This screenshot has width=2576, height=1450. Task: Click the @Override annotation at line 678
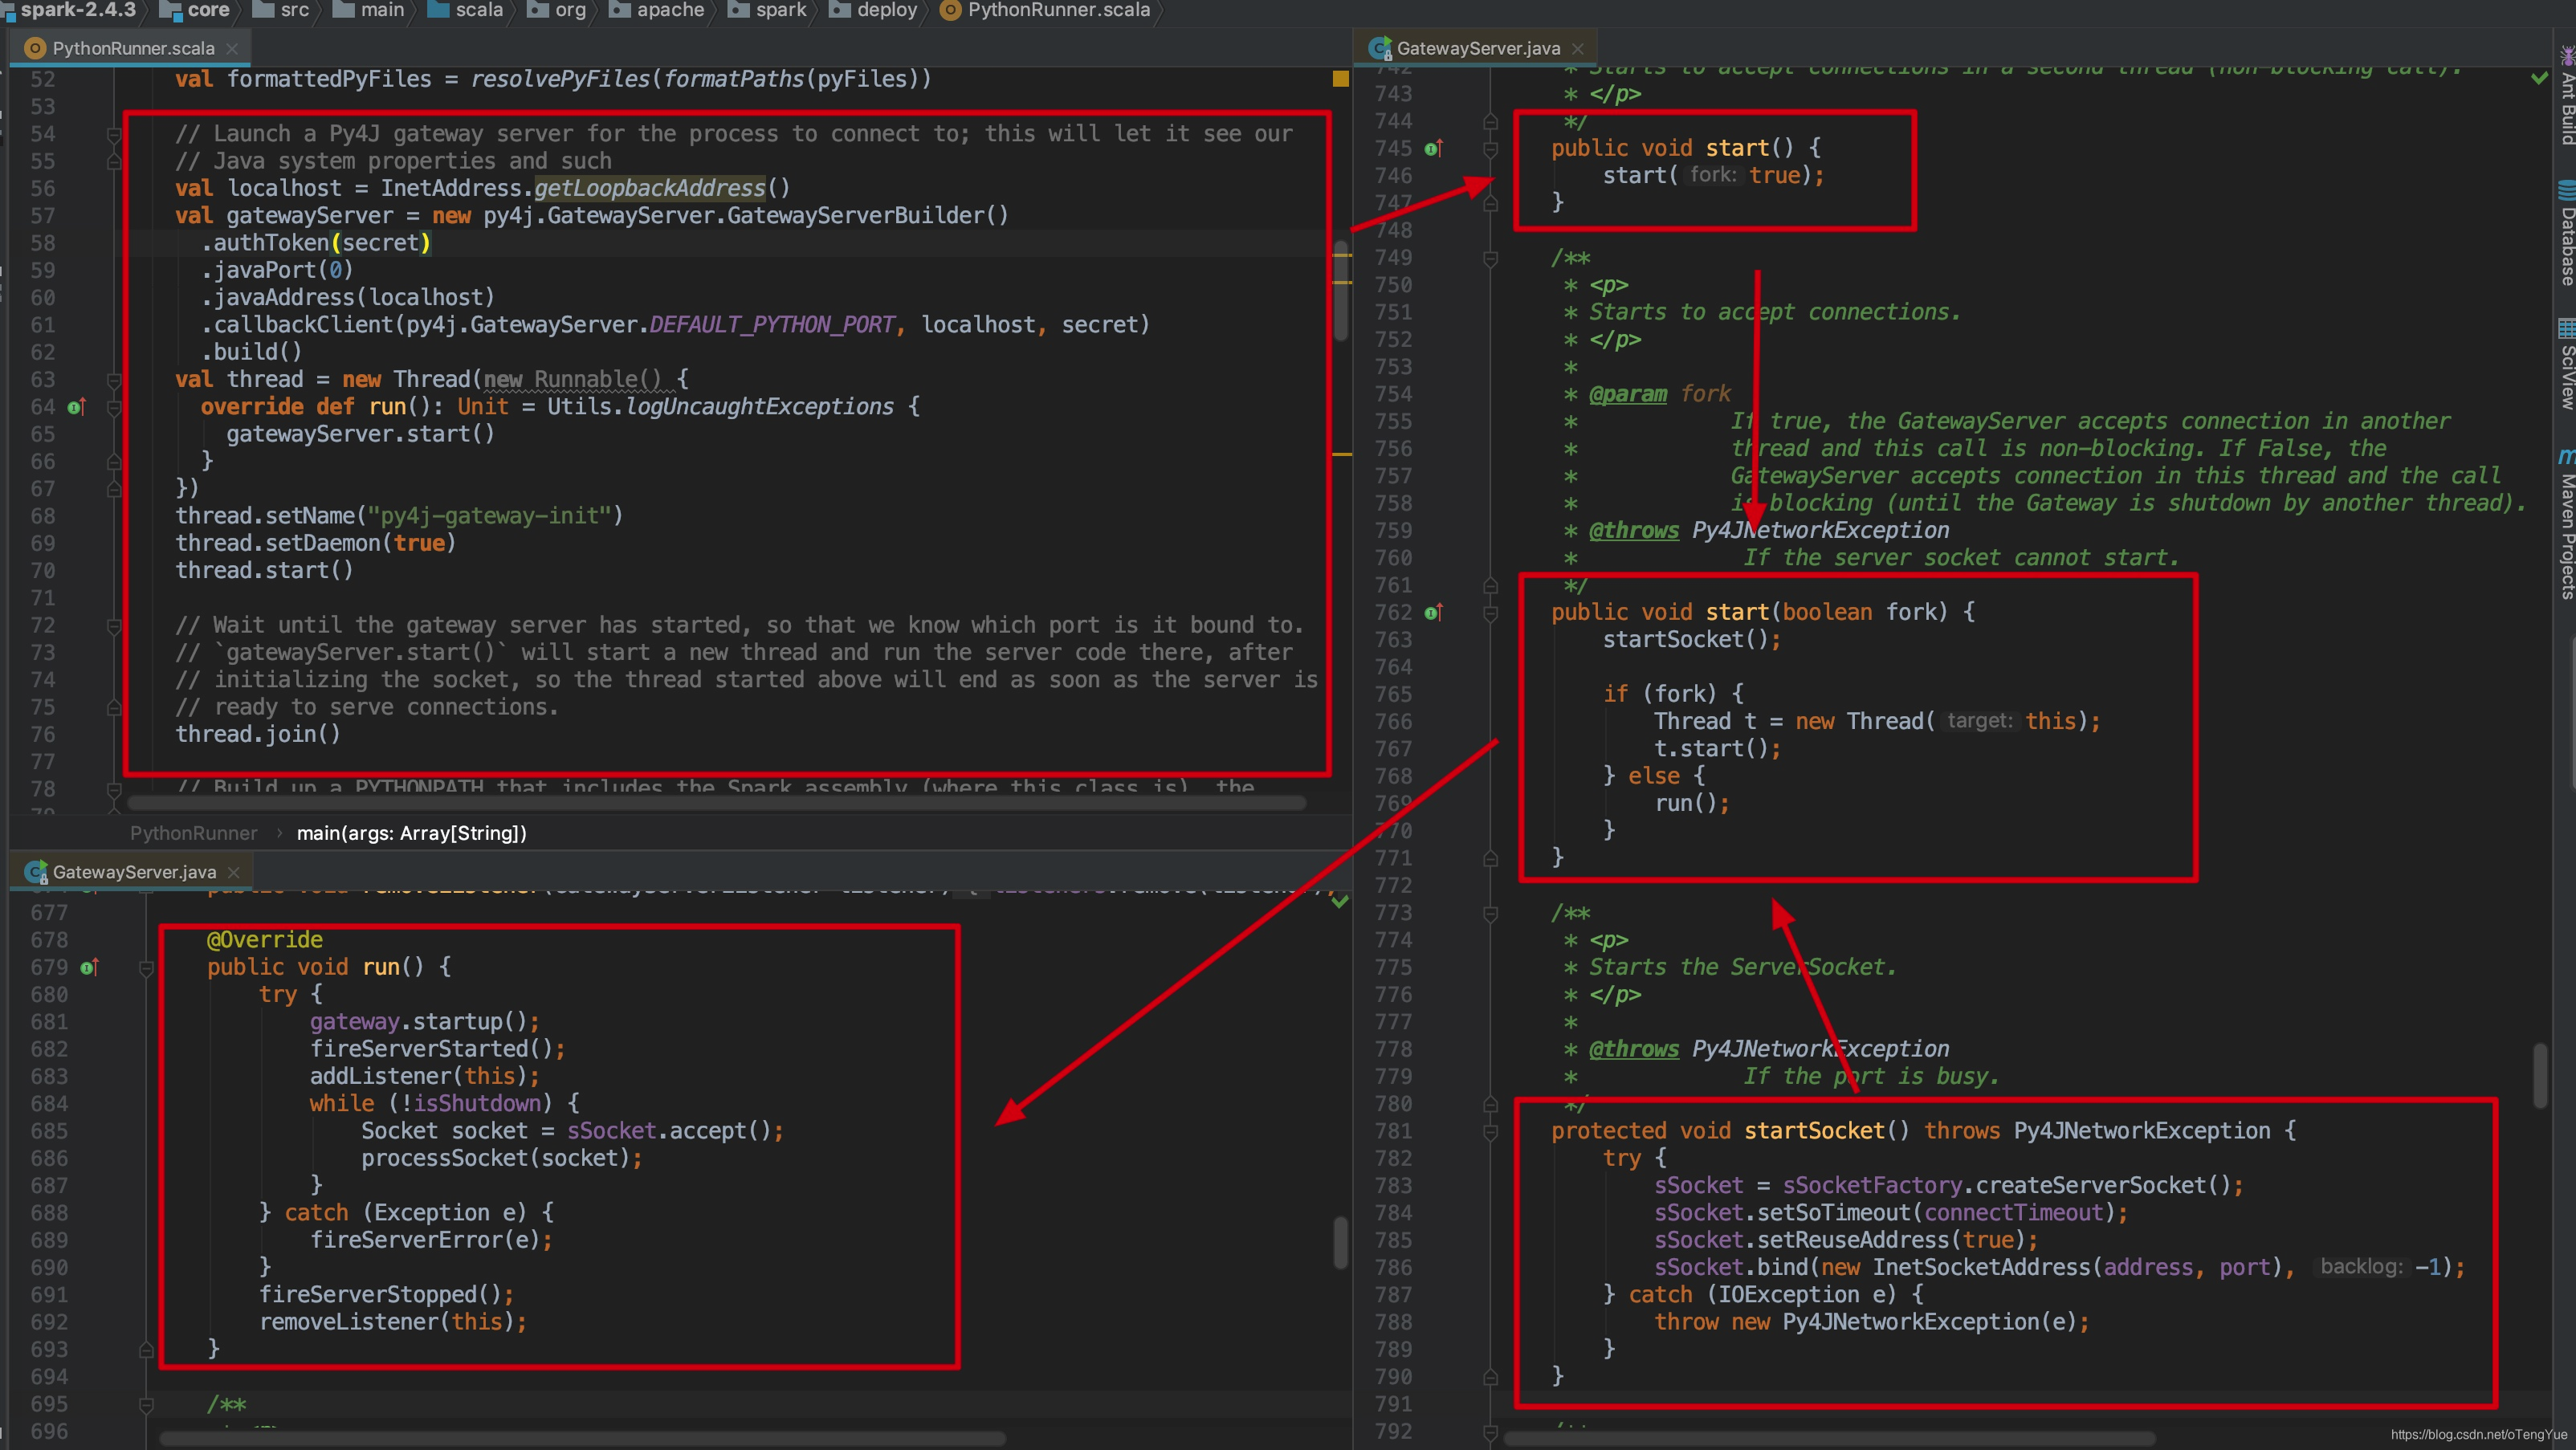[265, 940]
